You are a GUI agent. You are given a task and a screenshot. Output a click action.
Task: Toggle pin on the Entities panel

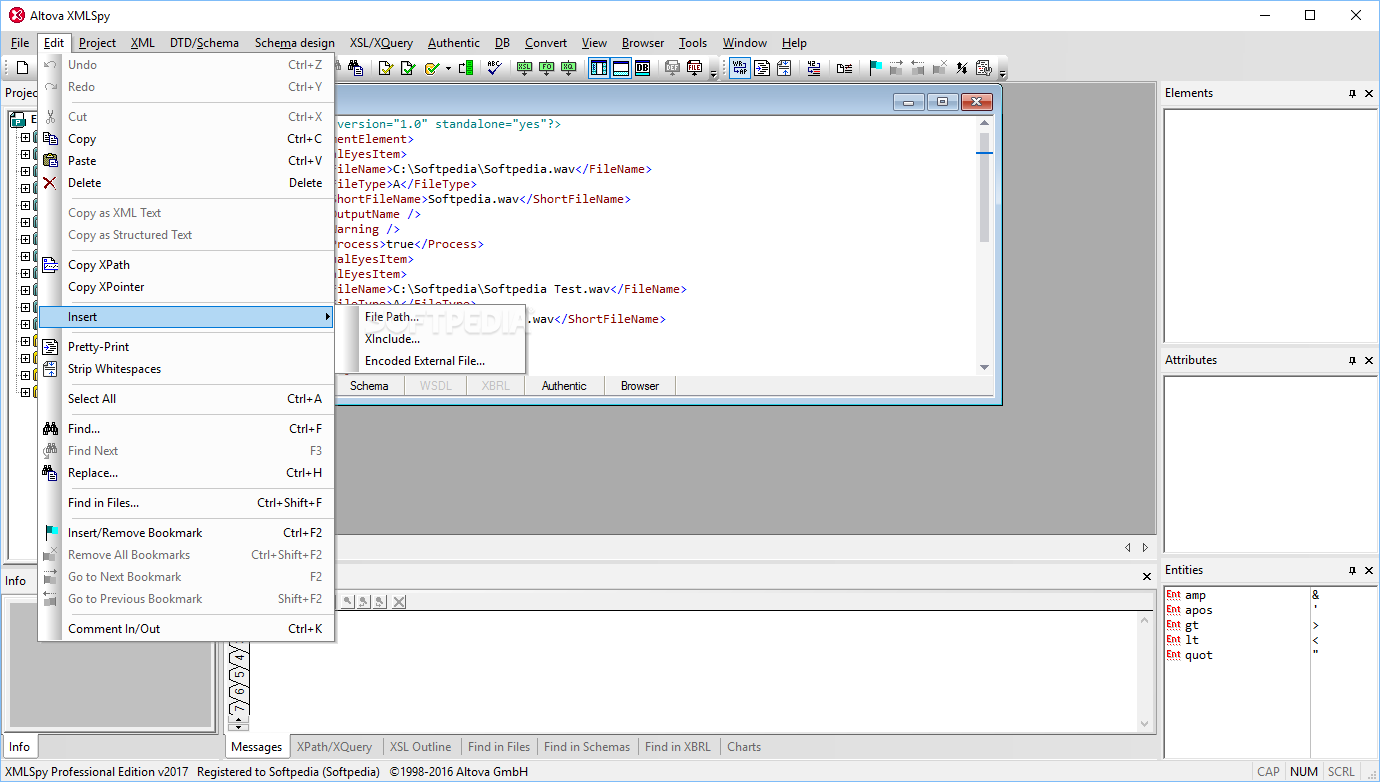1352,570
